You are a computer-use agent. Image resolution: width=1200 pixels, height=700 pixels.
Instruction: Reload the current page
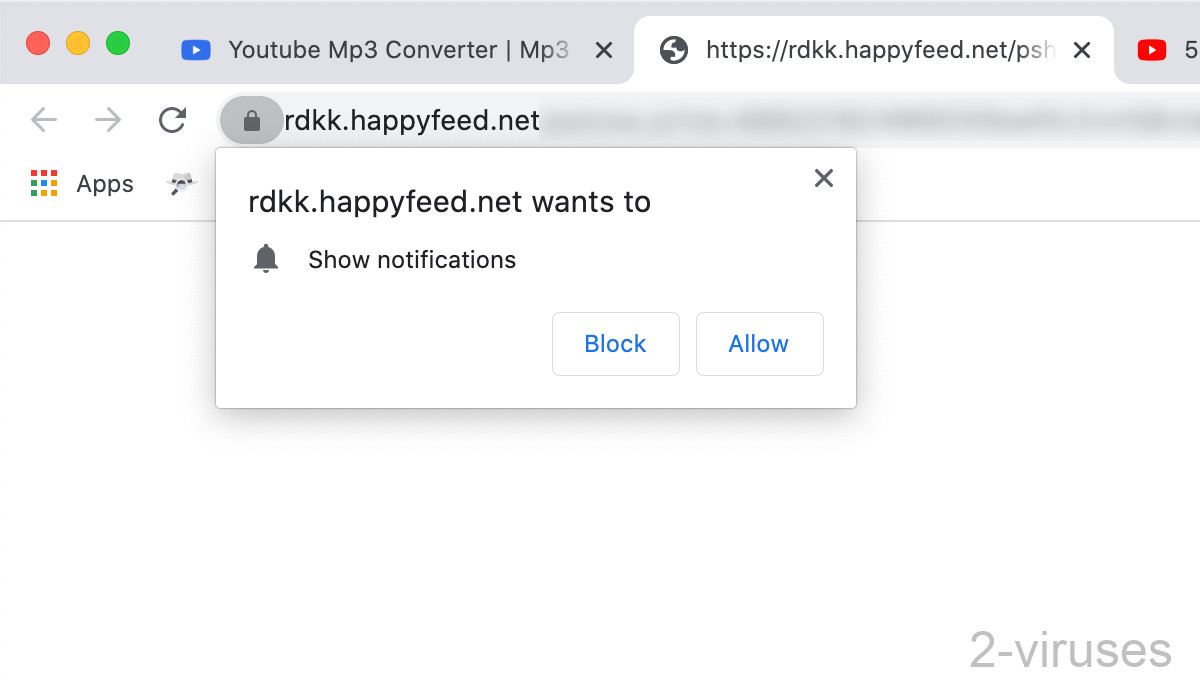[172, 119]
